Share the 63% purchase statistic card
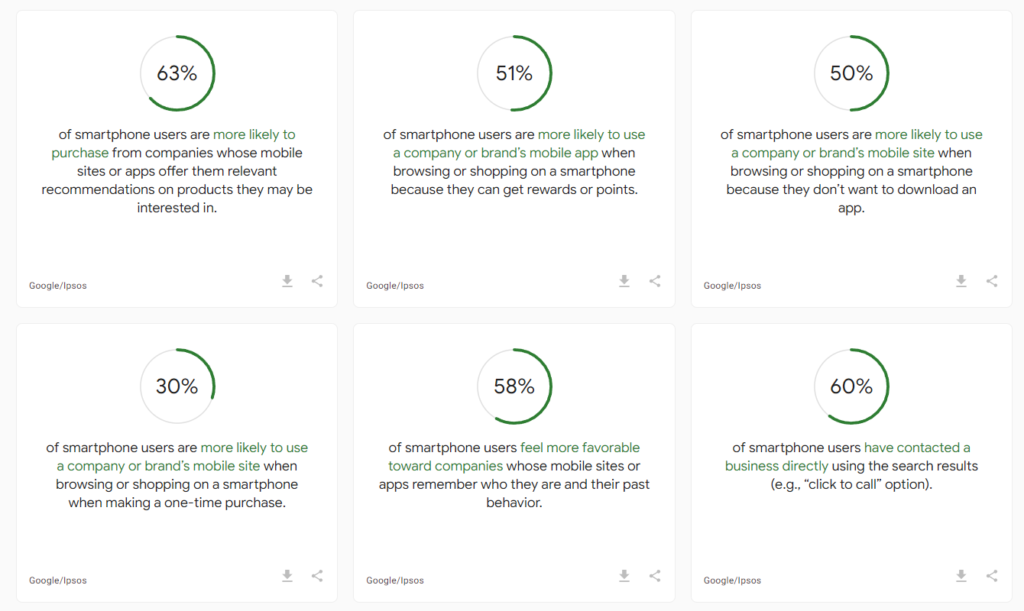The image size is (1024, 611). [317, 281]
